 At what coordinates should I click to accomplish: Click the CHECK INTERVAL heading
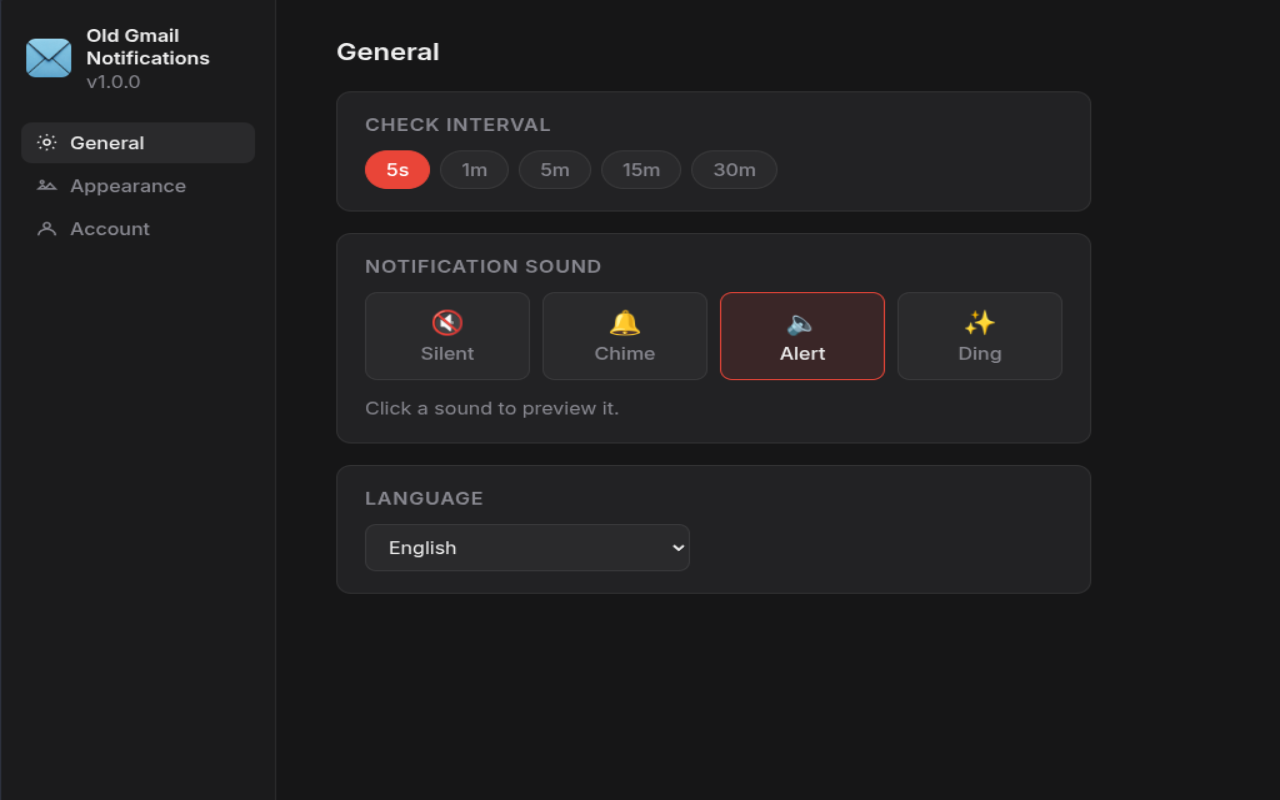click(458, 125)
